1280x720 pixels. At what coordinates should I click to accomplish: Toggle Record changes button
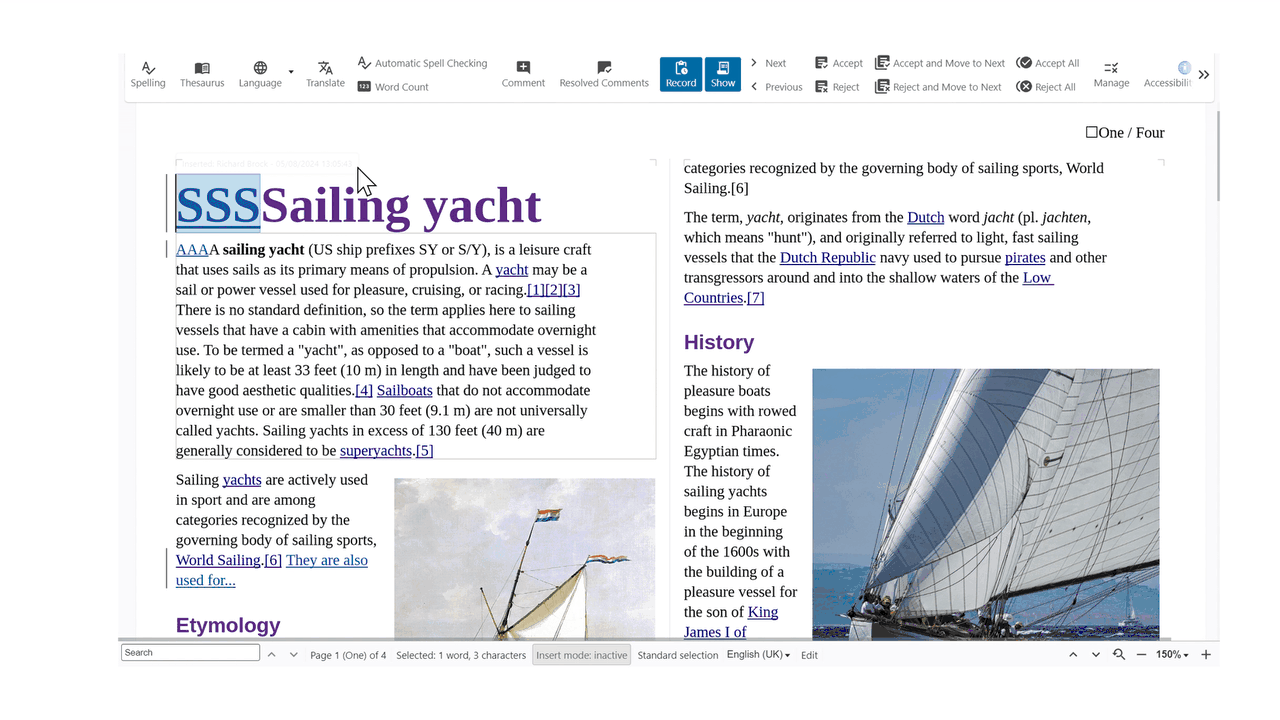tap(681, 75)
